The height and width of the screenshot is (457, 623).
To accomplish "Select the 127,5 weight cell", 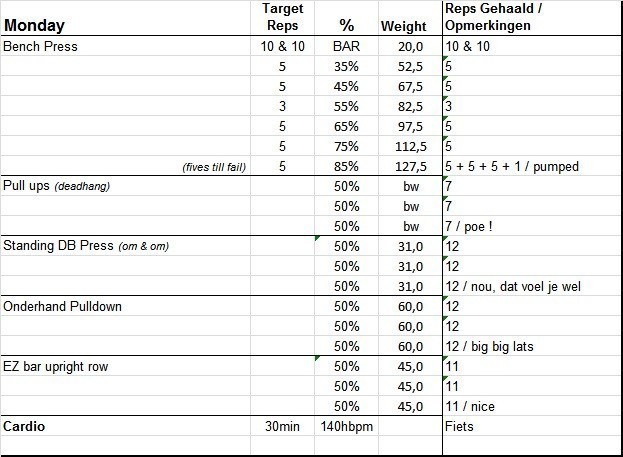I will coord(410,166).
